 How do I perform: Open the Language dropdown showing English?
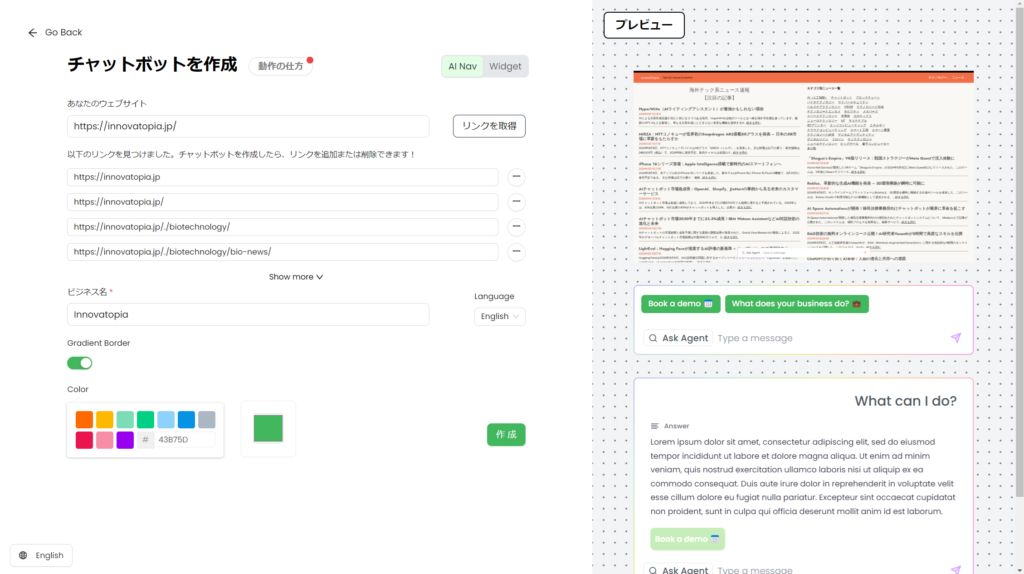pos(500,316)
